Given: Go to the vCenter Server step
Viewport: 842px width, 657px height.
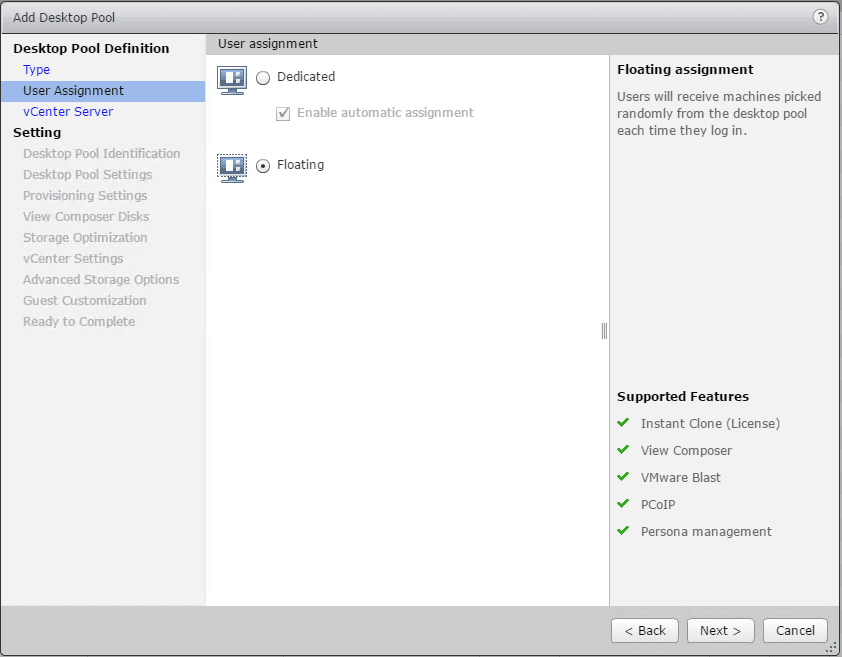Looking at the screenshot, I should point(68,112).
